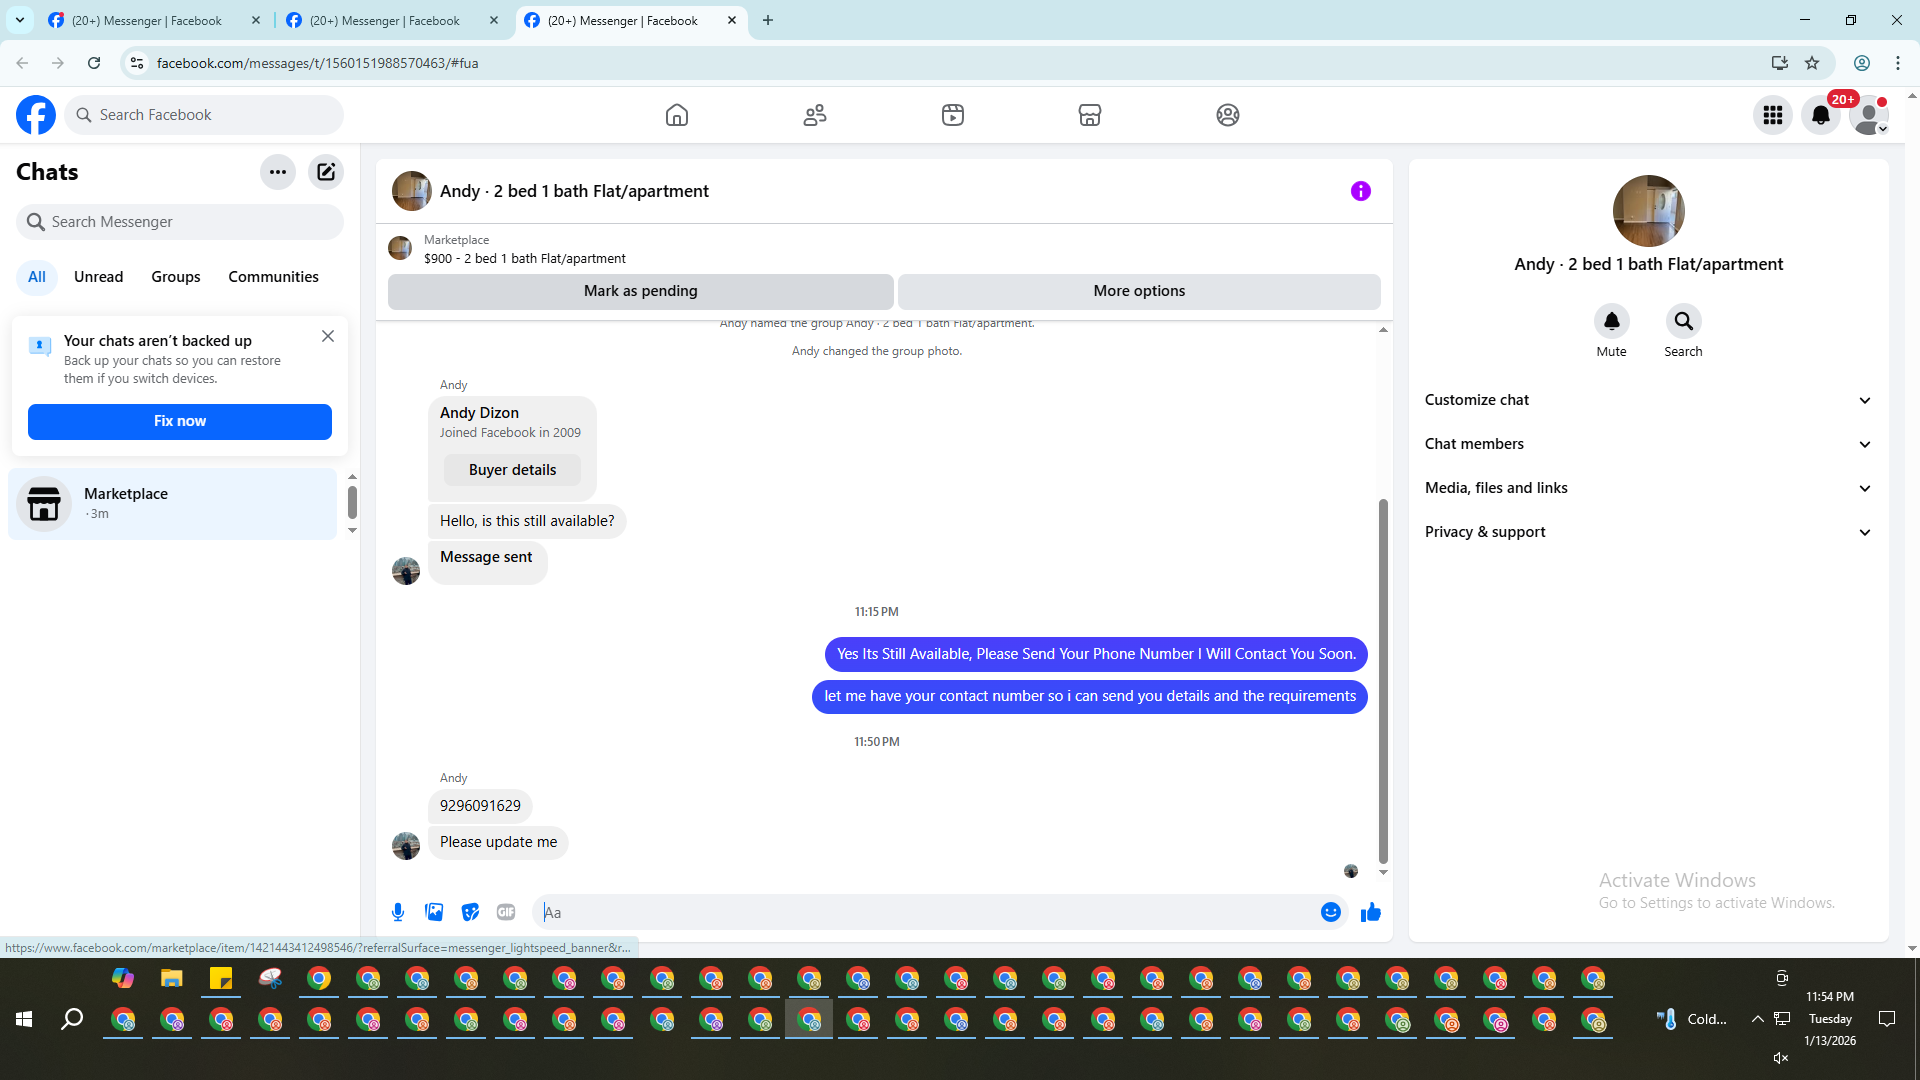Click the Mark as pending button

[640, 291]
